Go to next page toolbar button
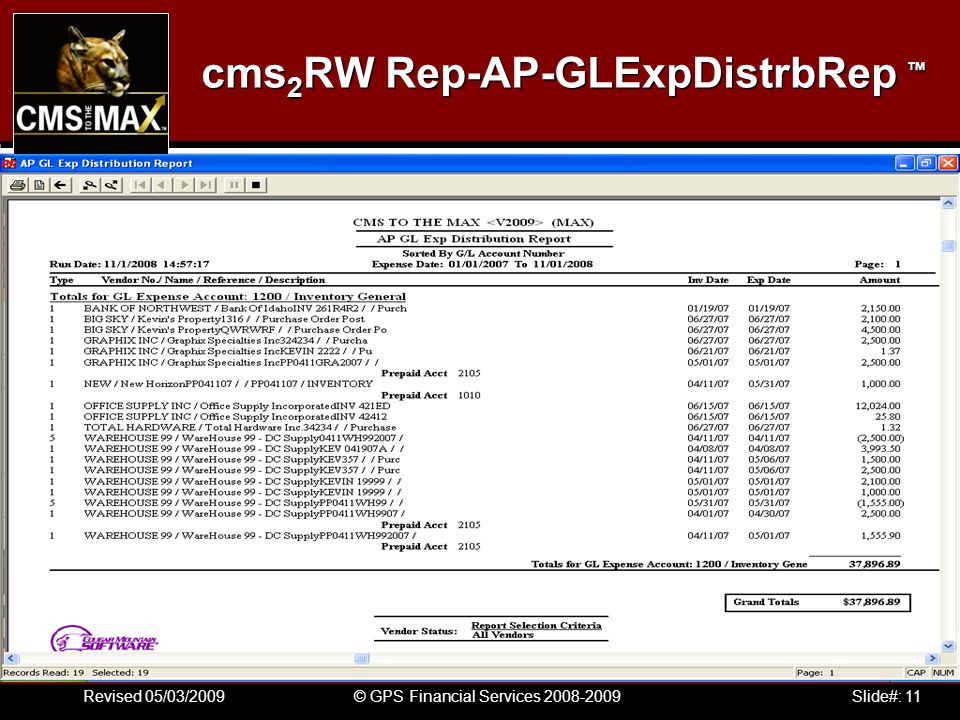960x720 pixels. [x=184, y=184]
